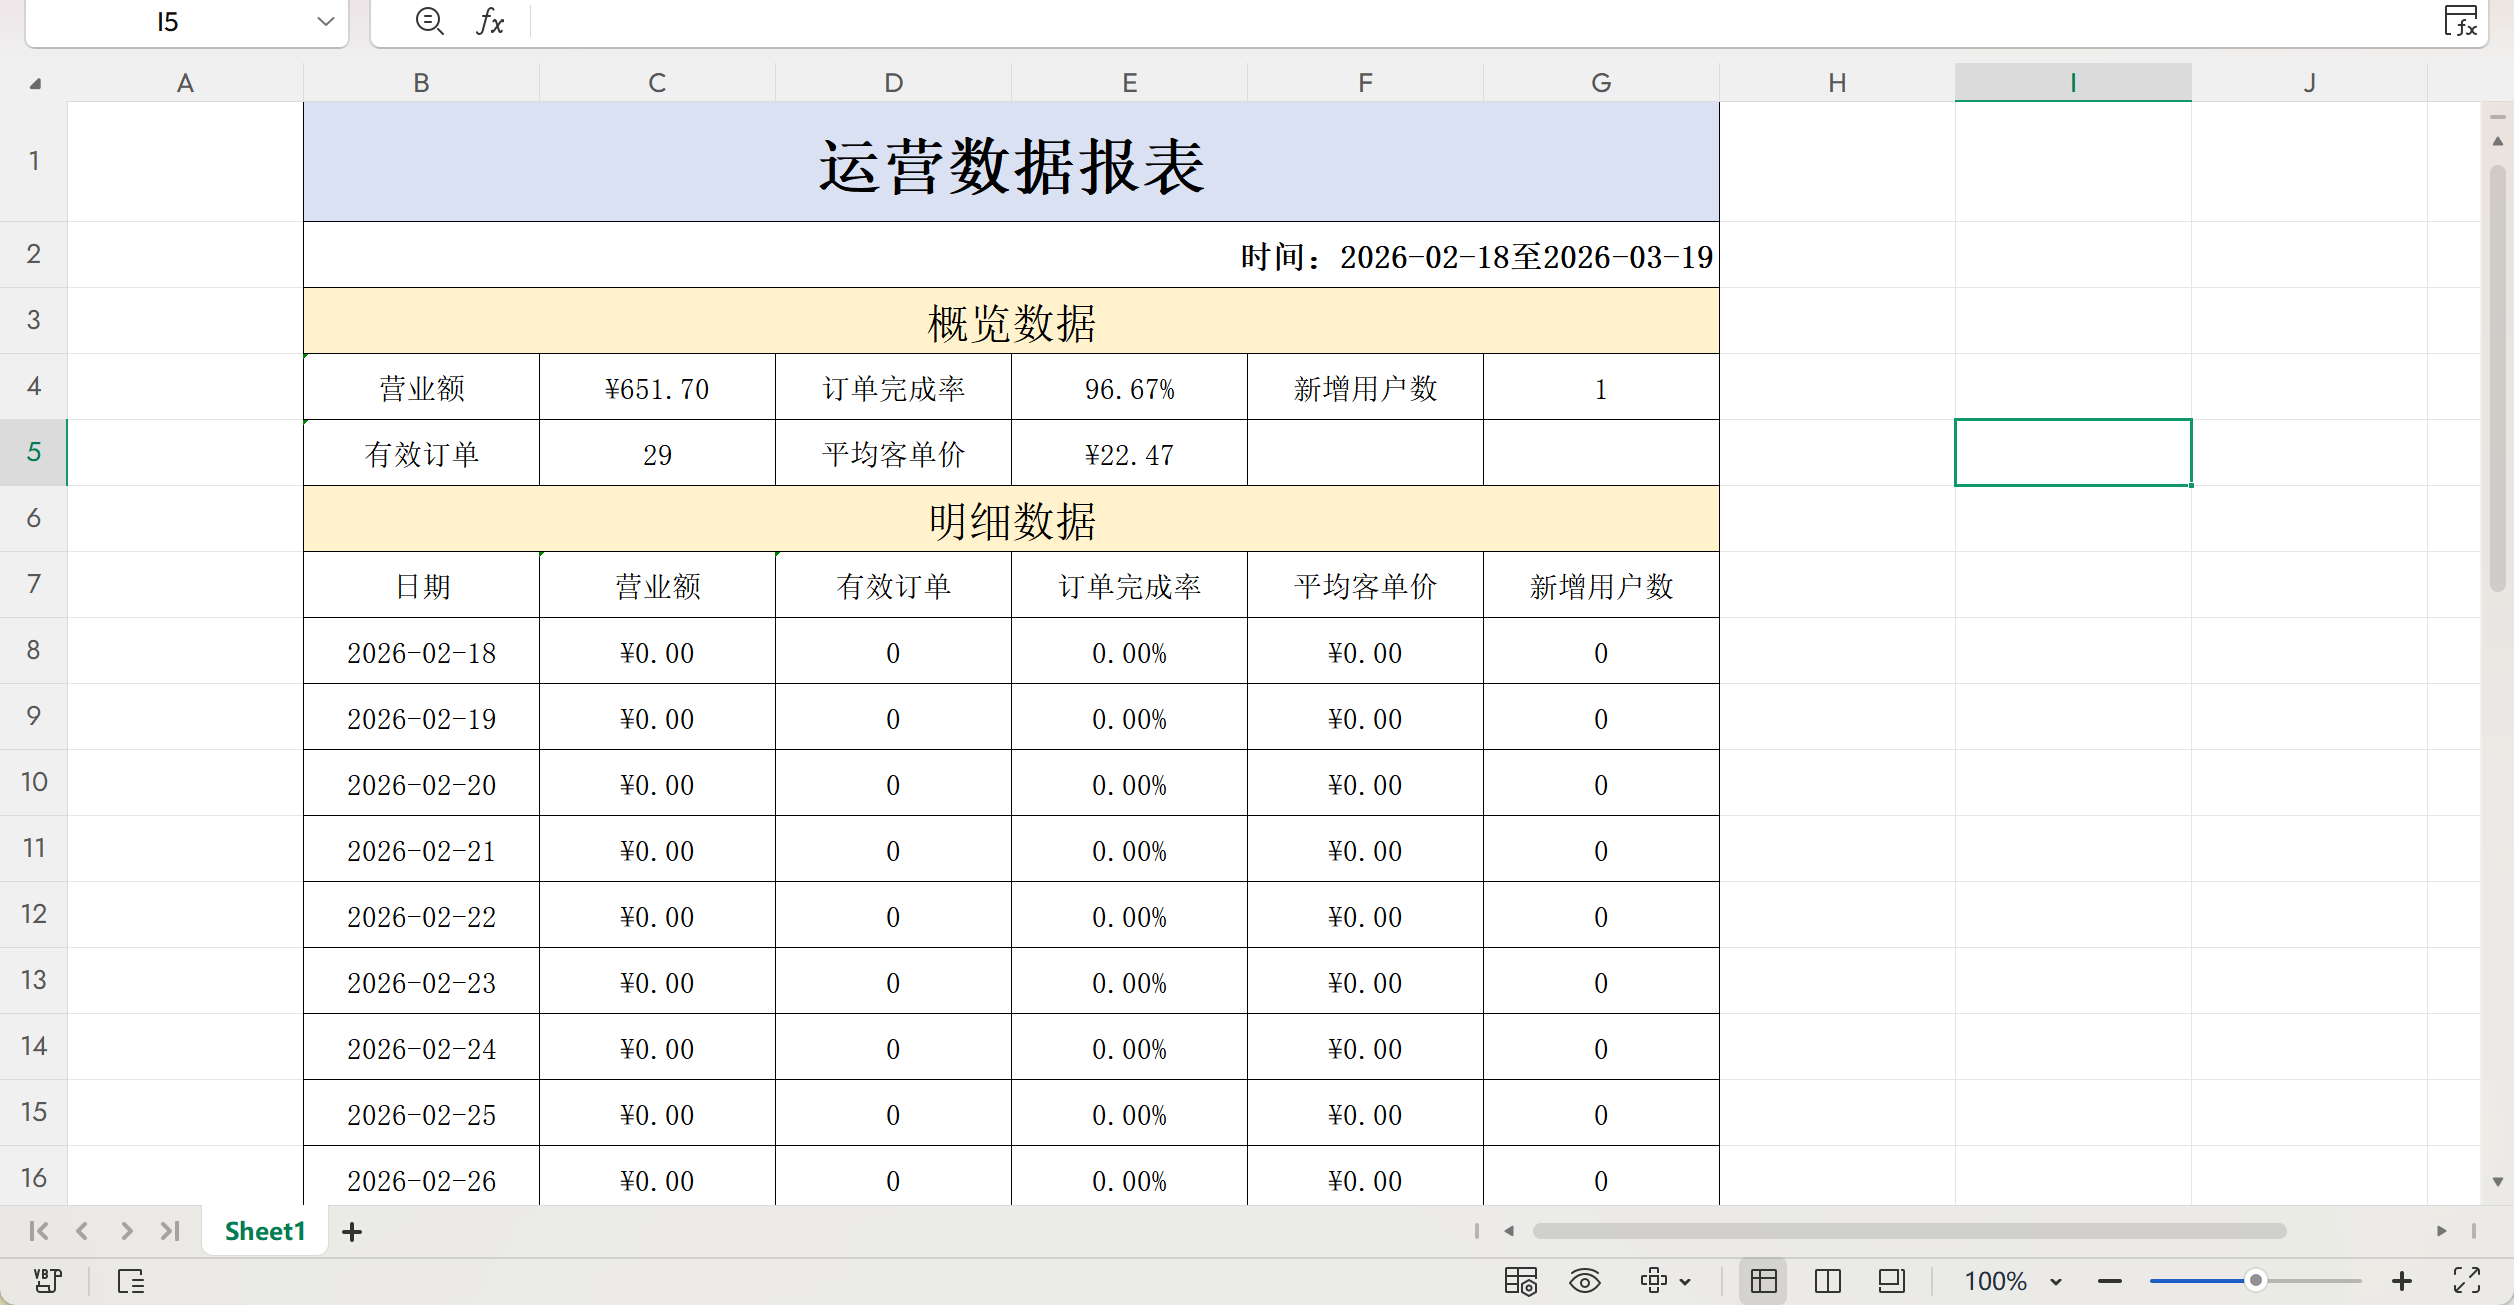Click the zoom slider handle
Viewport: 2514px width, 1305px height.
pos(2256,1281)
